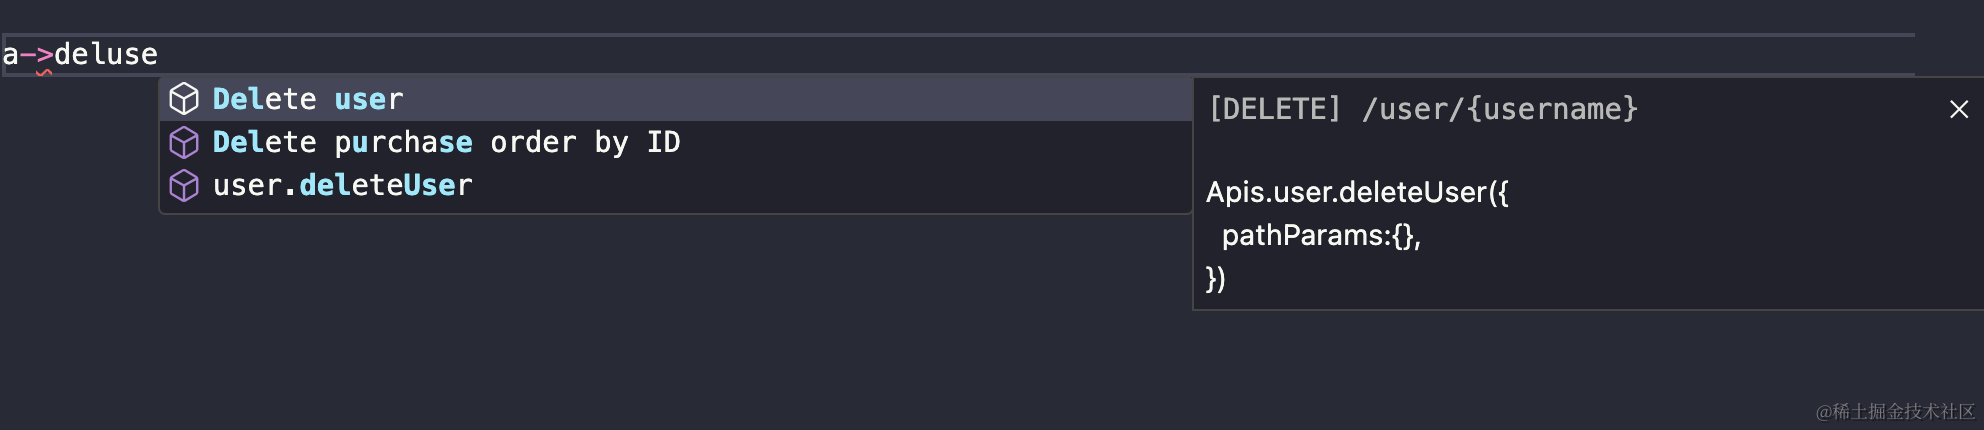Screen dimensions: 1984x430
Task: Click cube icon beside Delete purchase order
Action: pos(184,142)
